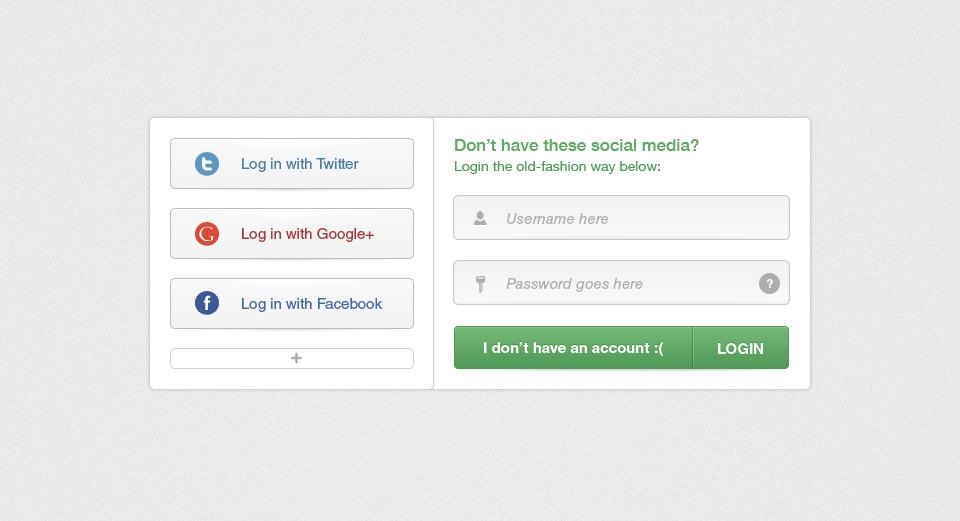Focus the 'Password goes here' input field
This screenshot has width=960, height=521.
[621, 283]
